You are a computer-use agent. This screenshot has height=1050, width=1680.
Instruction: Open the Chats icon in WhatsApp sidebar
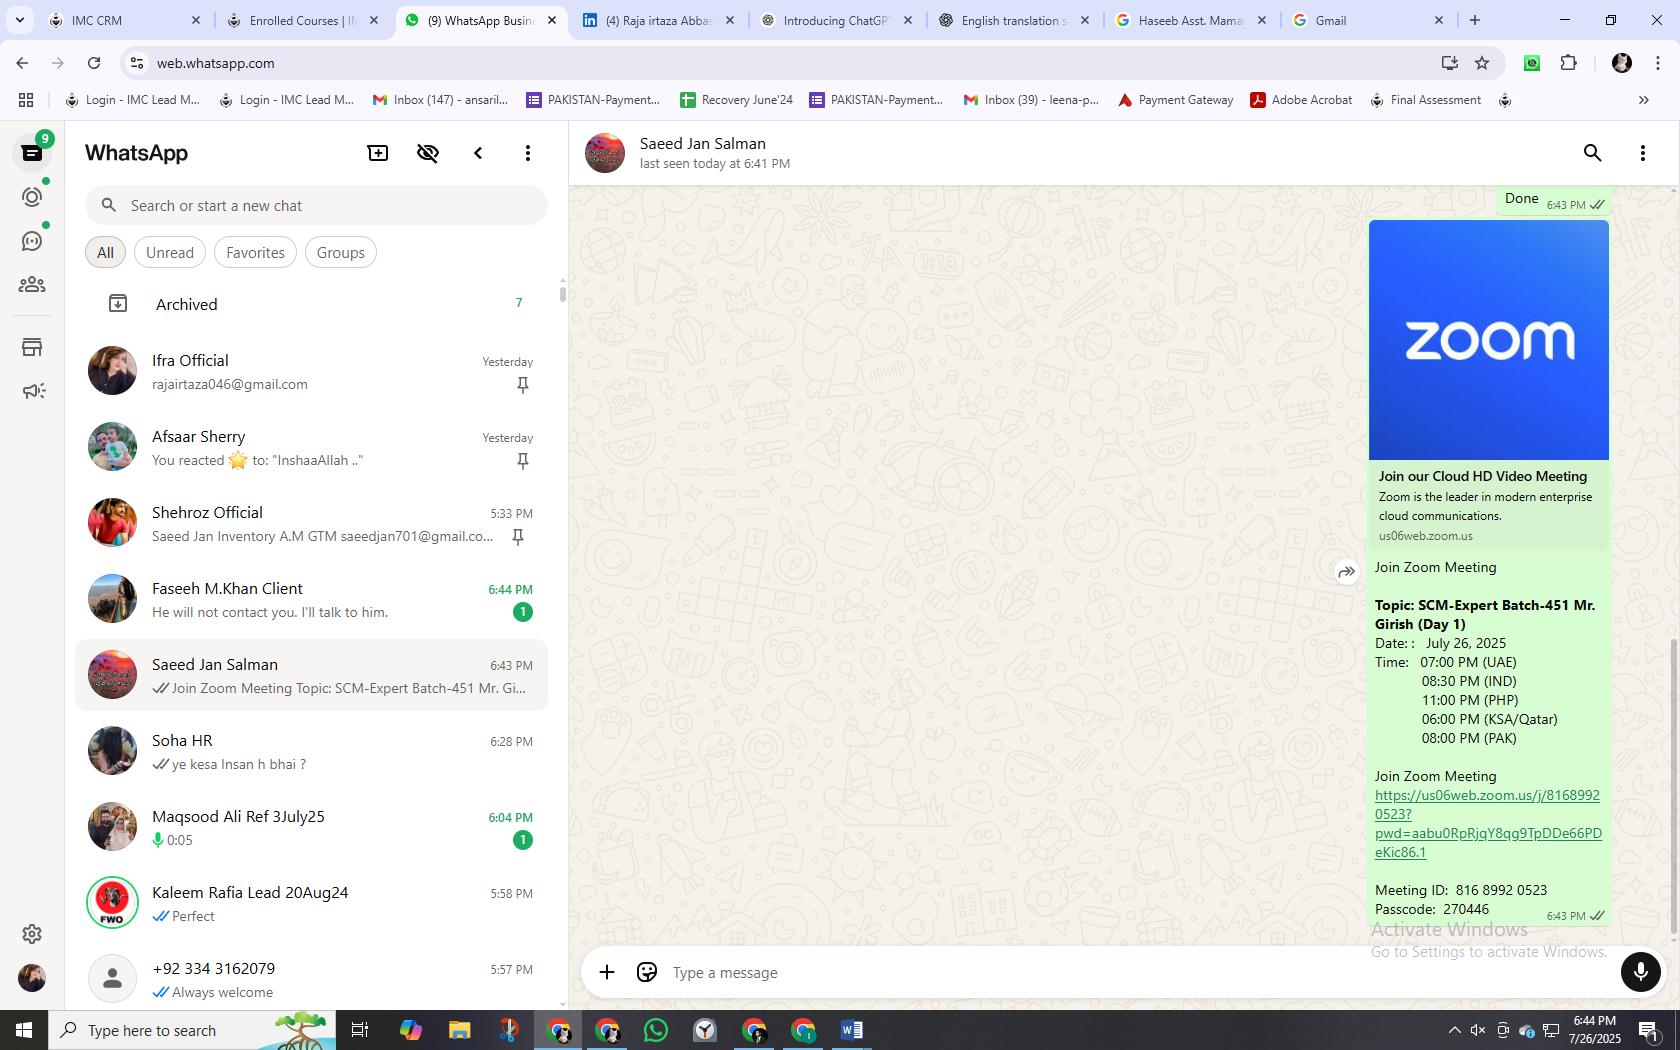pyautogui.click(x=32, y=153)
